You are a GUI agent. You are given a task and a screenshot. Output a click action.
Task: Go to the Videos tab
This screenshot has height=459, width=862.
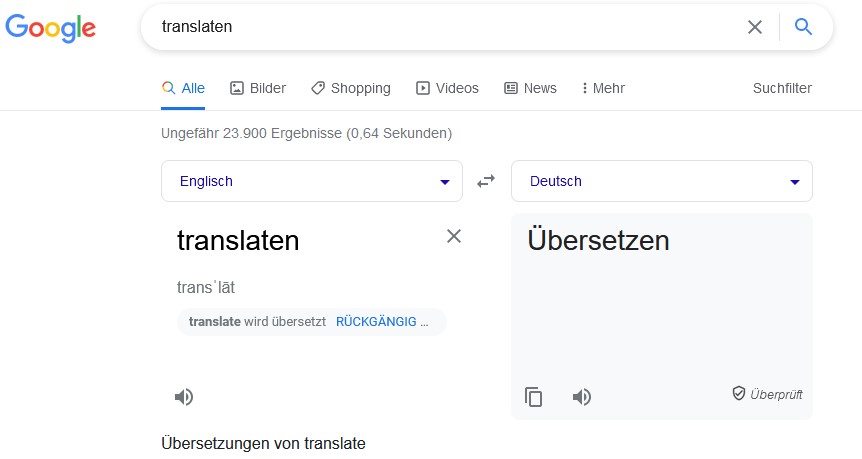447,88
